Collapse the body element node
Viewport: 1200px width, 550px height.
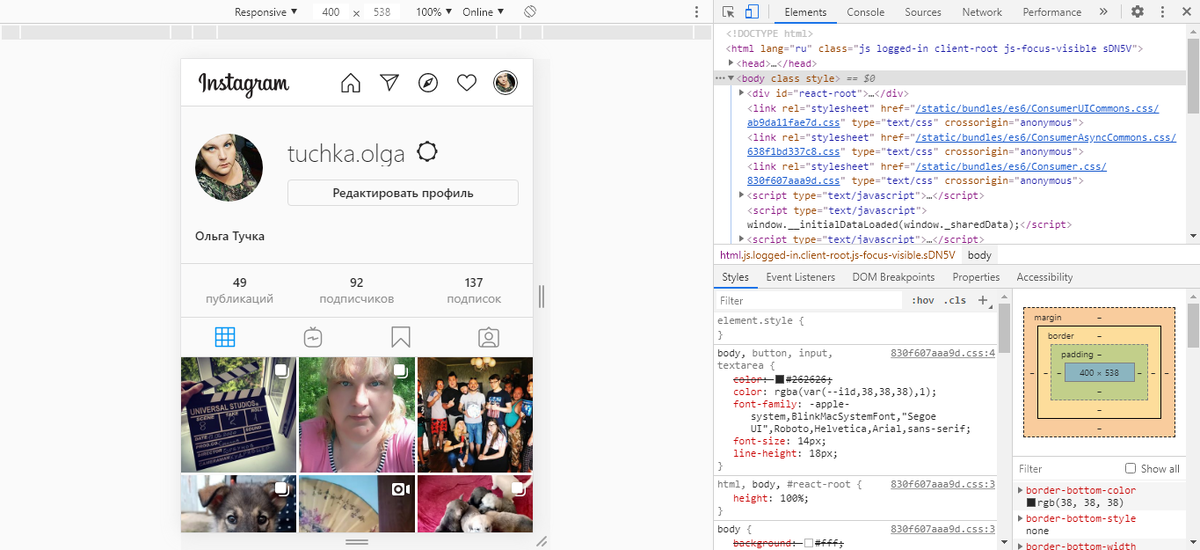point(731,78)
